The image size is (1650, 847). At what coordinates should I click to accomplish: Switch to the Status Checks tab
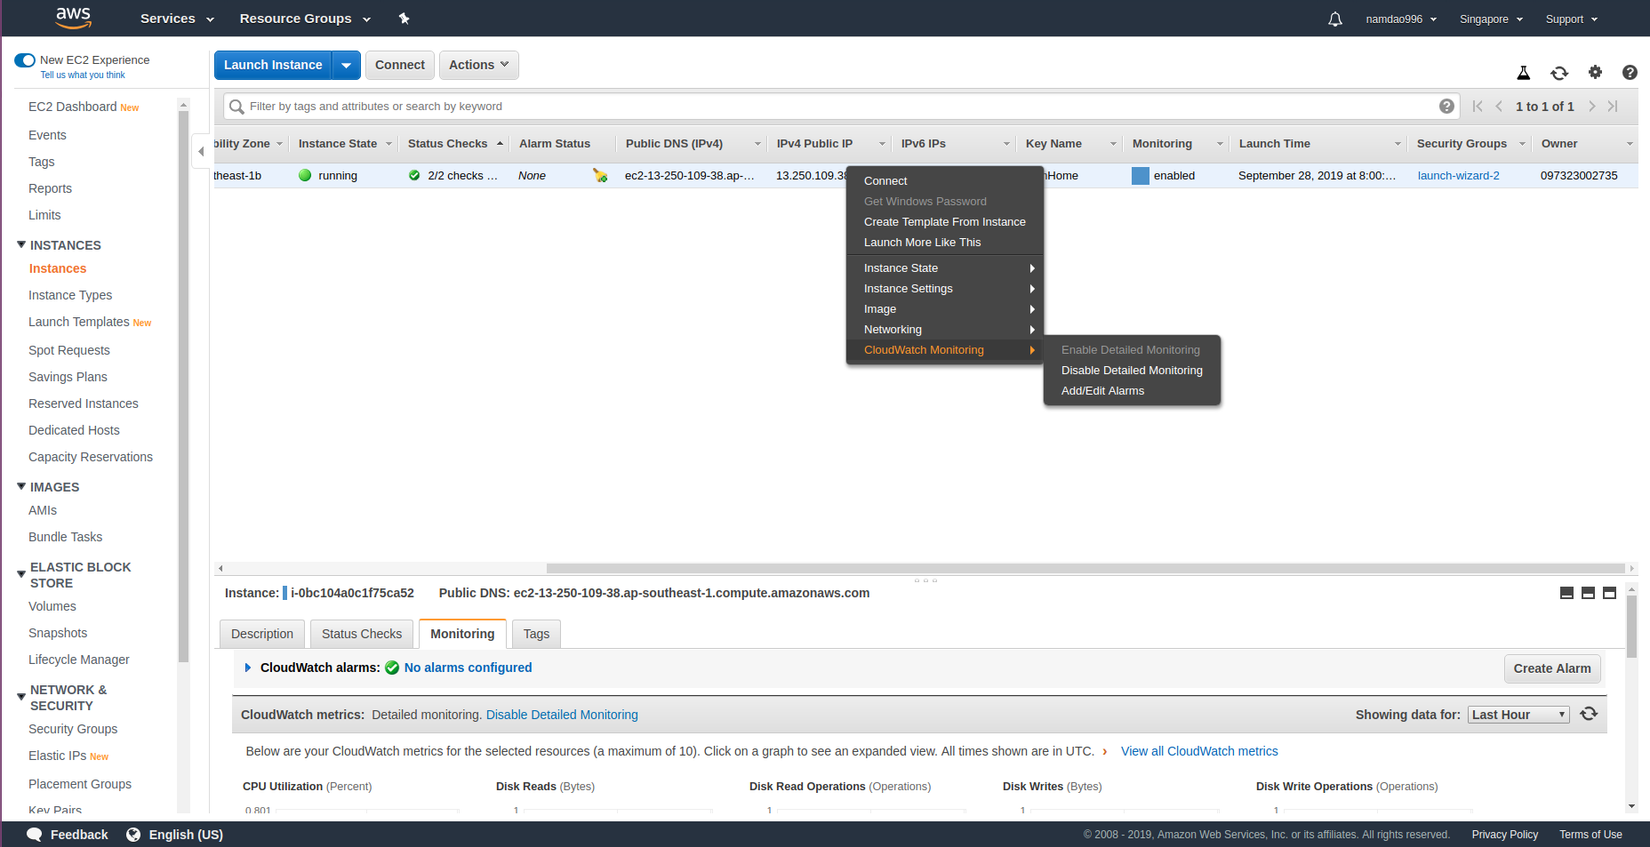[362, 634]
